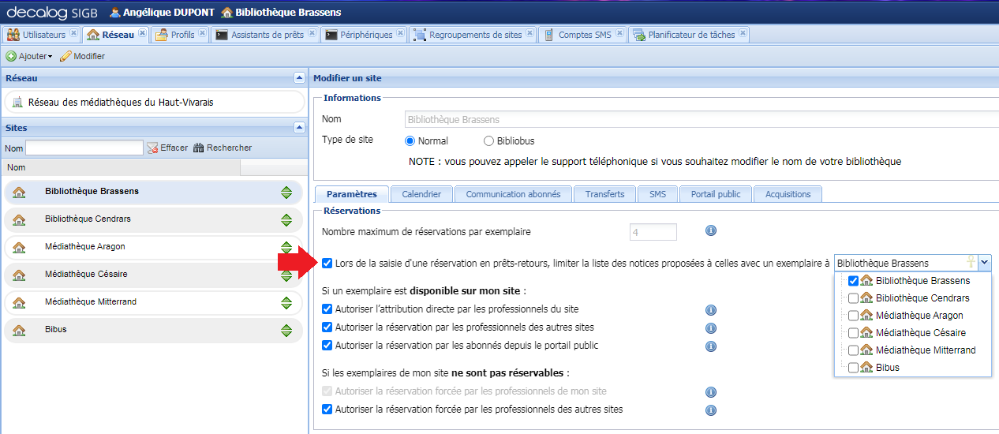
Task: Select Bibus in sites list
Action: click(154, 329)
